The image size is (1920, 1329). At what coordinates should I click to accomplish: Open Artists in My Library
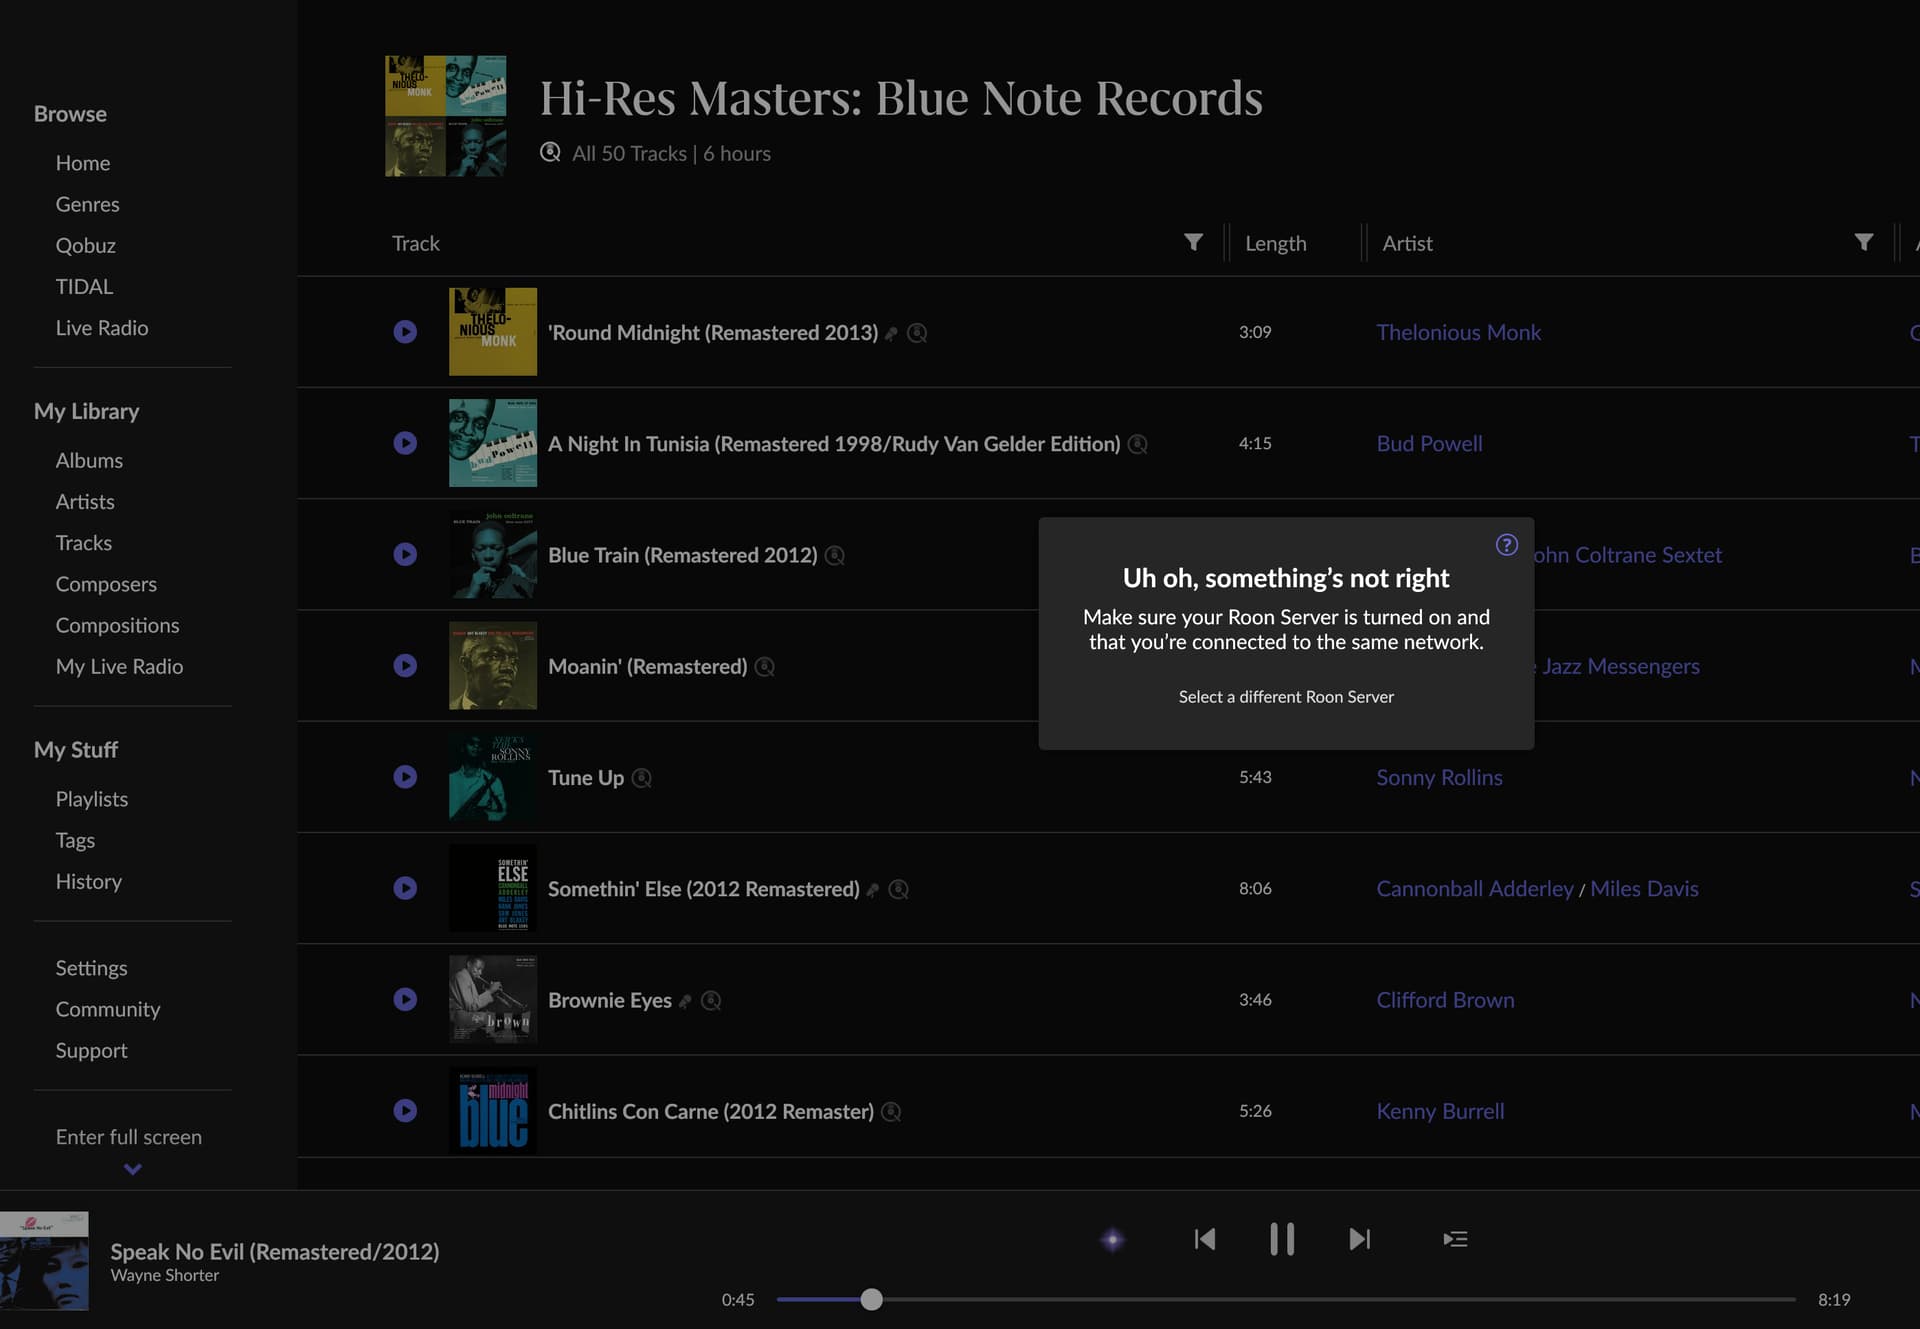[x=85, y=501]
